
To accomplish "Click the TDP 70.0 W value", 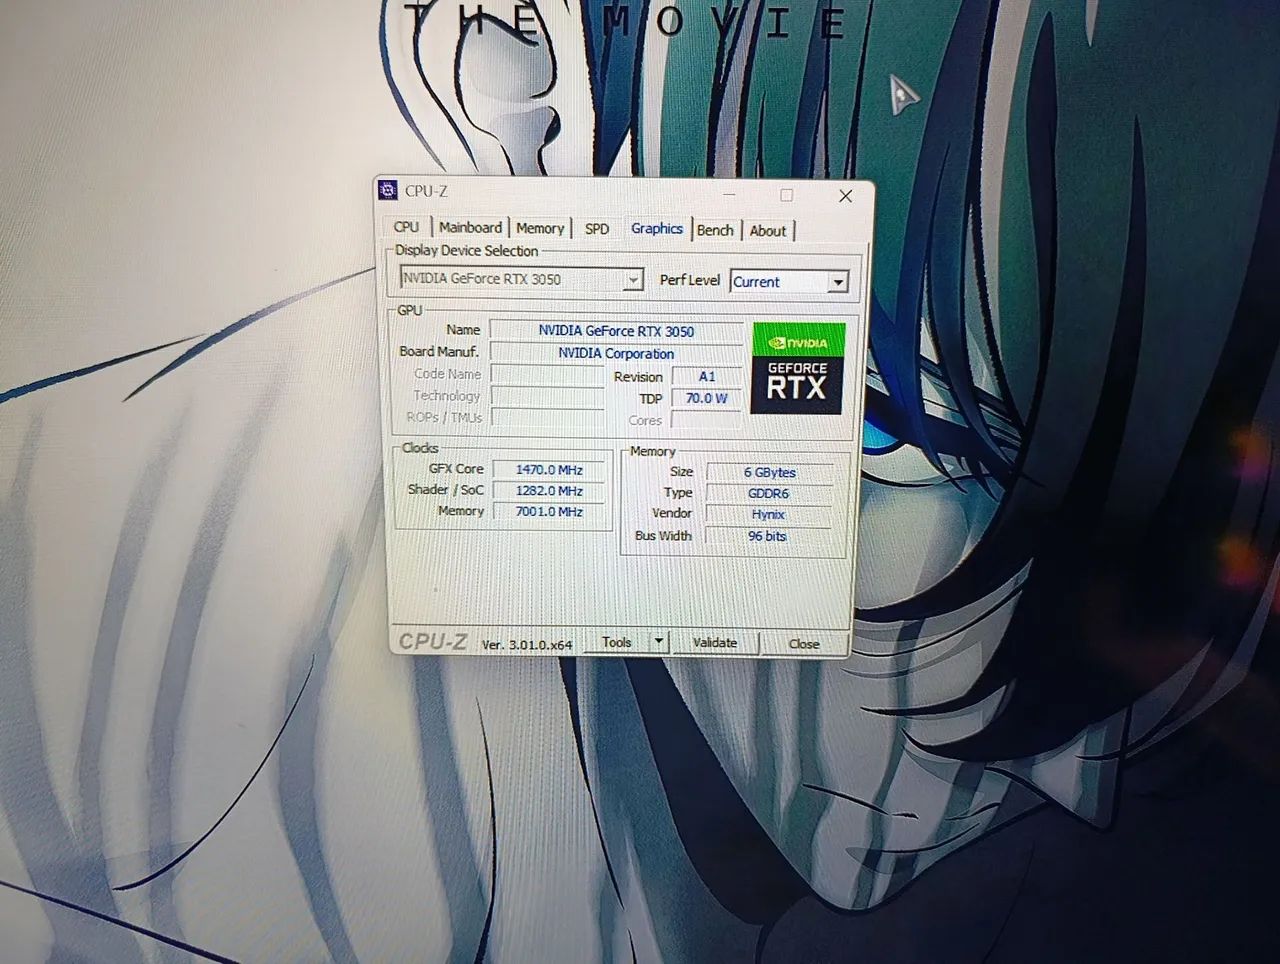I will (707, 398).
